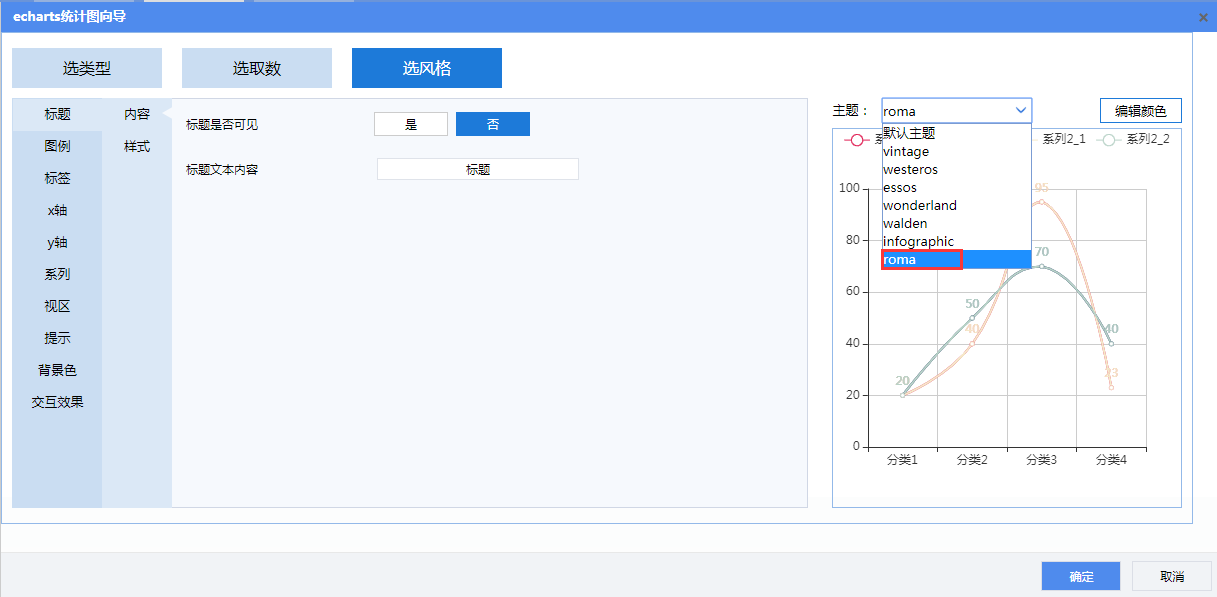
Task: Toggle the 系列2_1 legend entry
Action: (x=1063, y=140)
